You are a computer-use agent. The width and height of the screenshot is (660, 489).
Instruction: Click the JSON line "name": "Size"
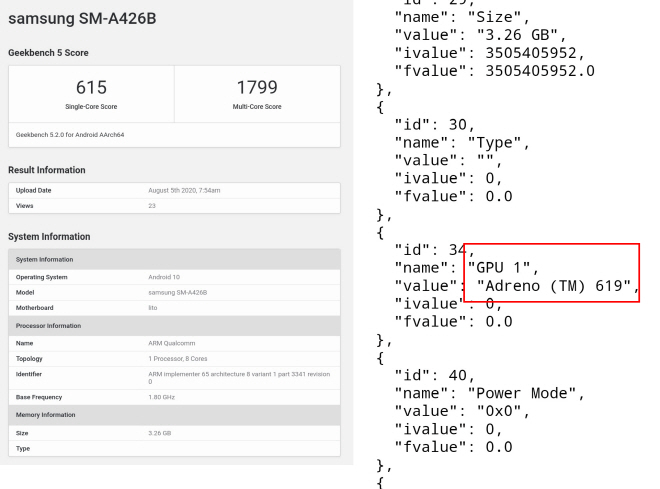pyautogui.click(x=462, y=17)
